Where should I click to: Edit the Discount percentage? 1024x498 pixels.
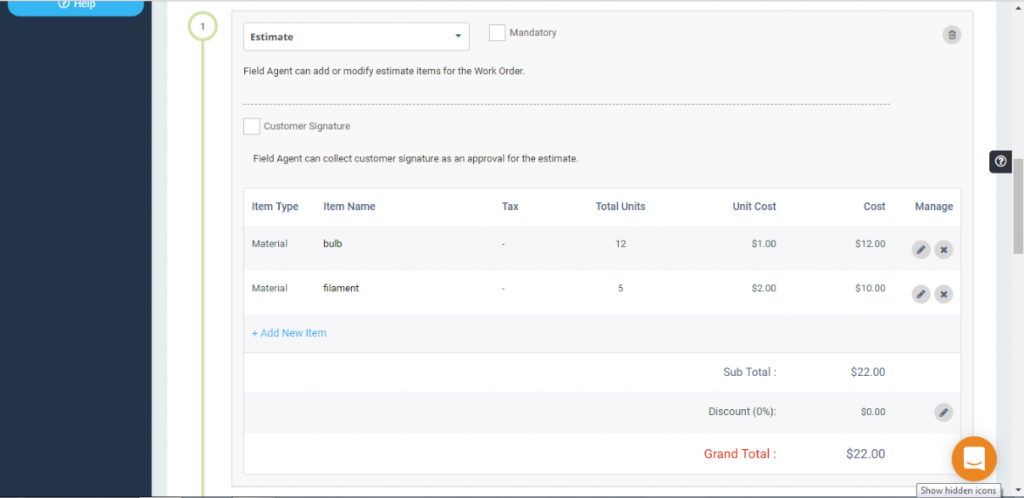[944, 412]
